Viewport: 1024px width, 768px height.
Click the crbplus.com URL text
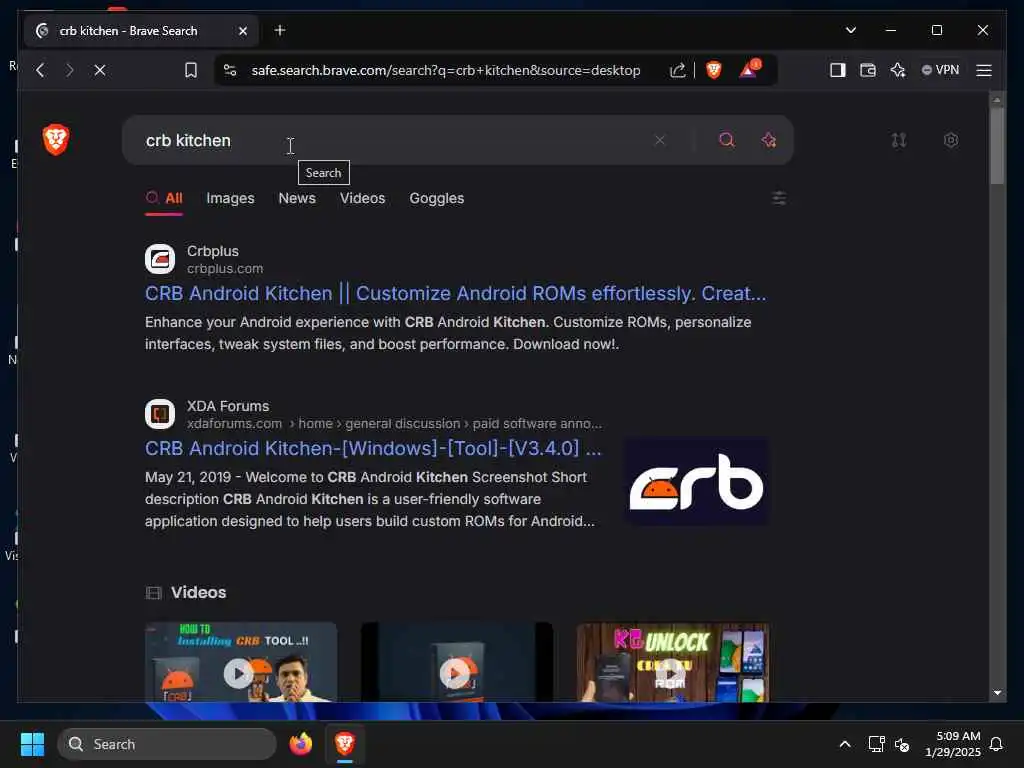[x=225, y=268]
